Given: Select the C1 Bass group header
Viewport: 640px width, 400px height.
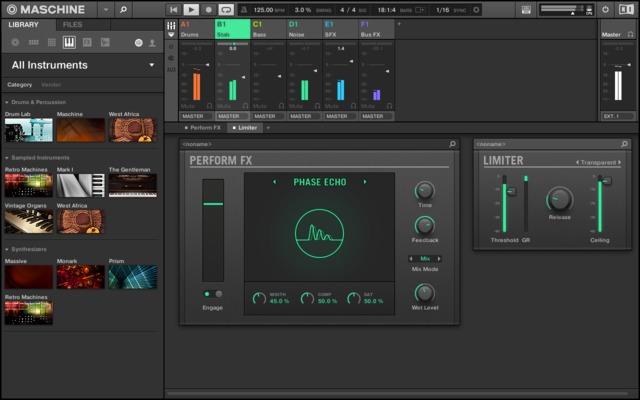Looking at the screenshot, I should pos(268,29).
